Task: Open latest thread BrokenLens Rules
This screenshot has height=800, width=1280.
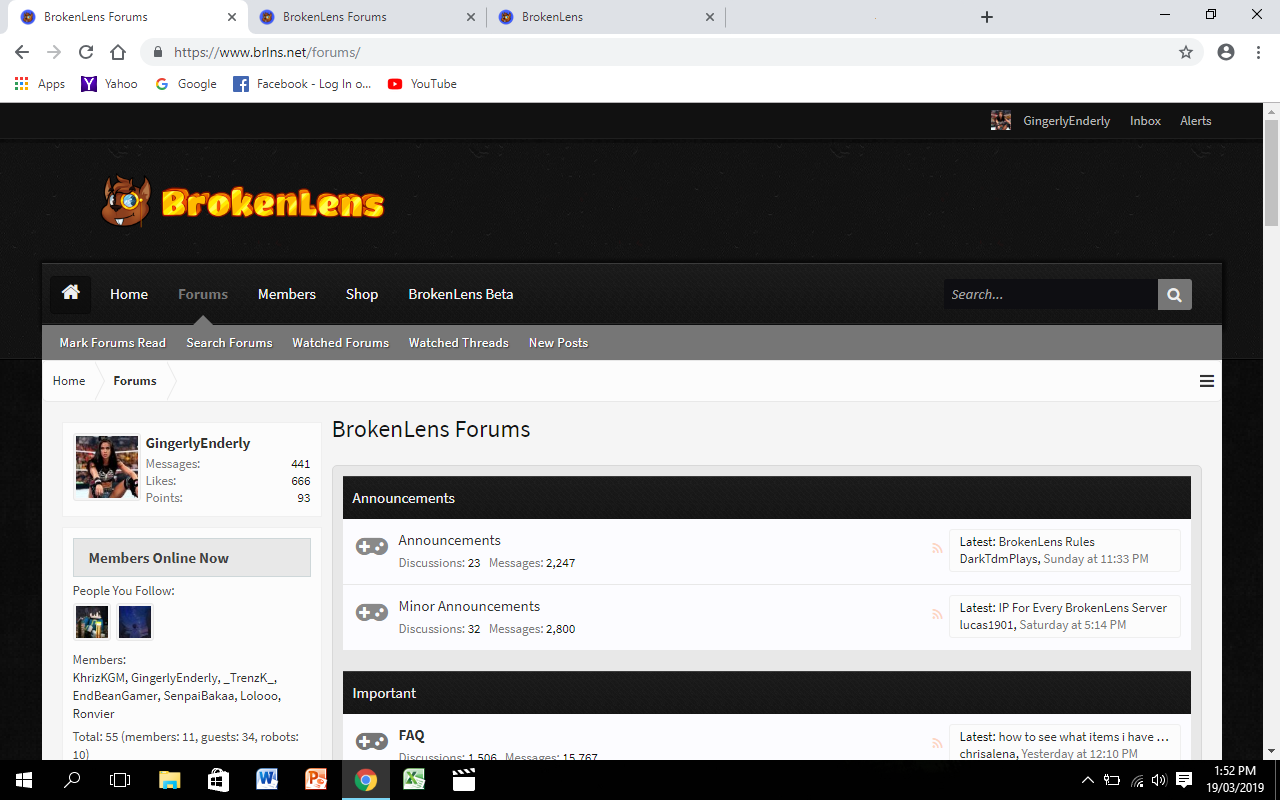Action: coord(1046,542)
